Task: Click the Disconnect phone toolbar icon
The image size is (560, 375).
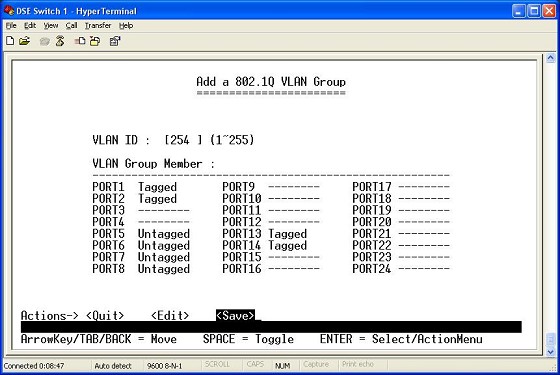Action: [60, 41]
